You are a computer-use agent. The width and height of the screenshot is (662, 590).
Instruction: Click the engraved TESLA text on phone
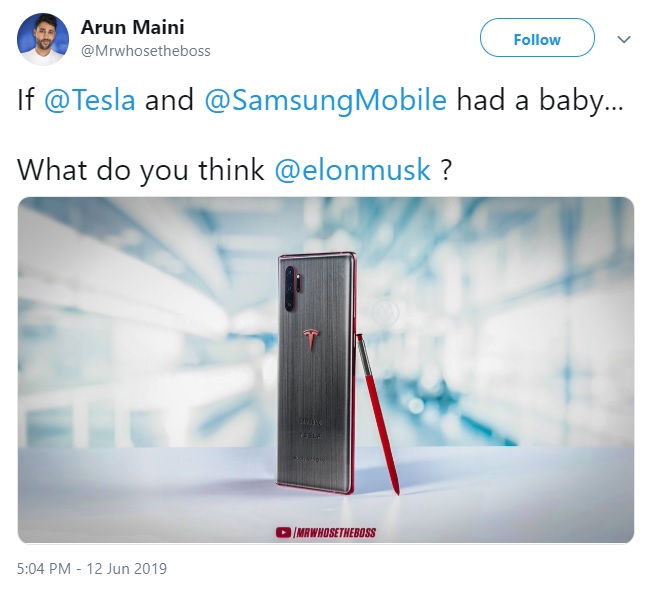[310, 435]
